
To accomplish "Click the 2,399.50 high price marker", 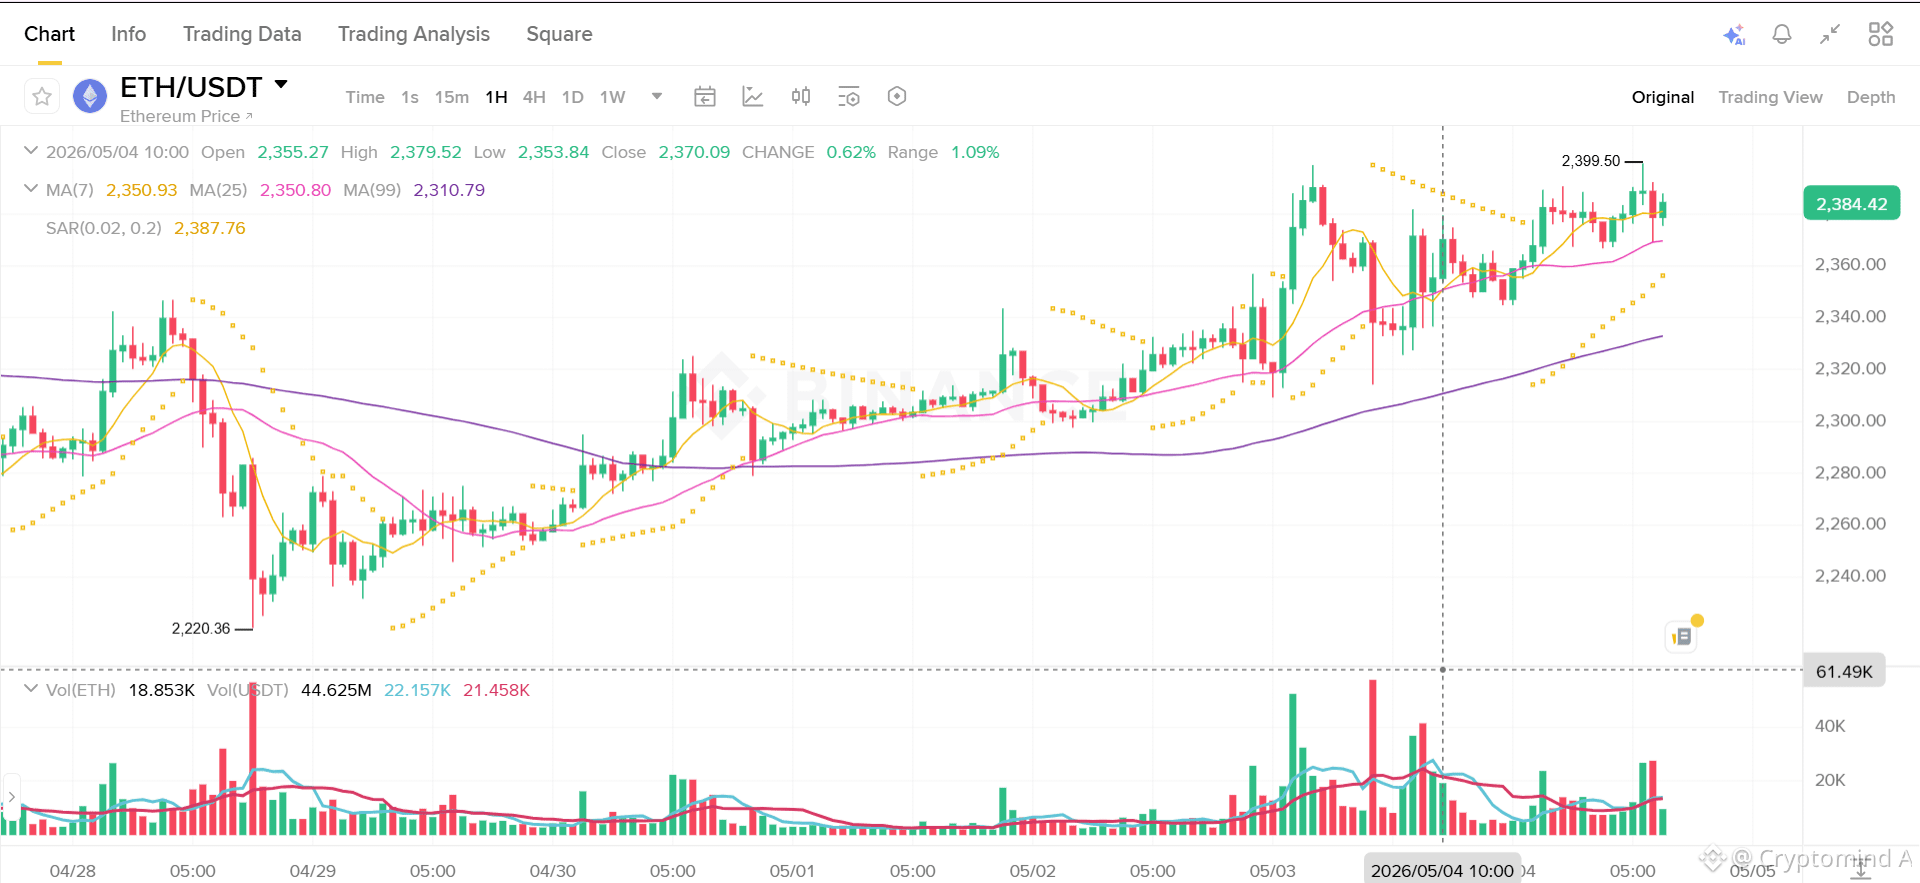I will point(1590,161).
